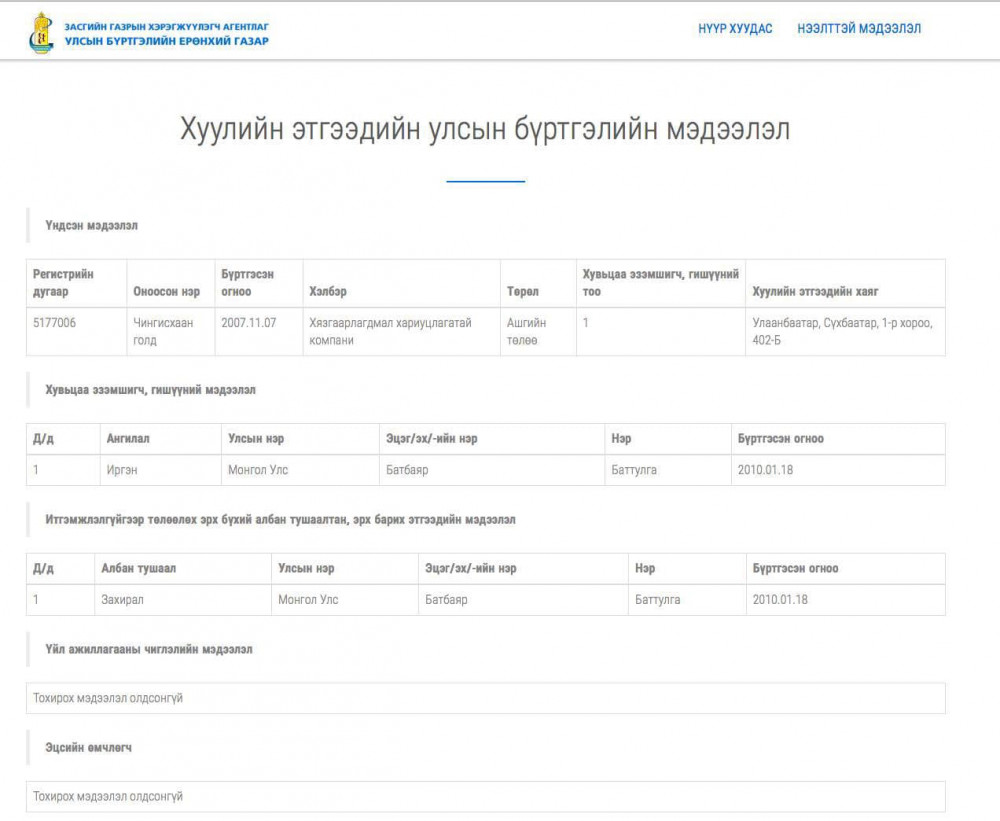Click the registered date 2007.11.07
Viewport: 1000px width, 821px height.
pos(248,323)
